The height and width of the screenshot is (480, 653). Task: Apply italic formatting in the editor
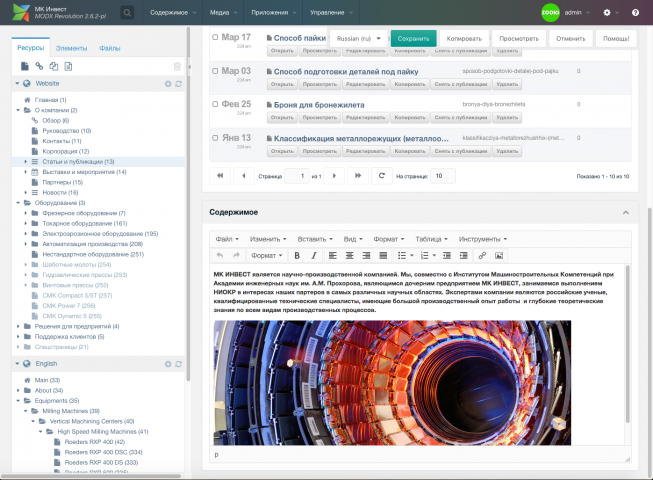tap(314, 256)
